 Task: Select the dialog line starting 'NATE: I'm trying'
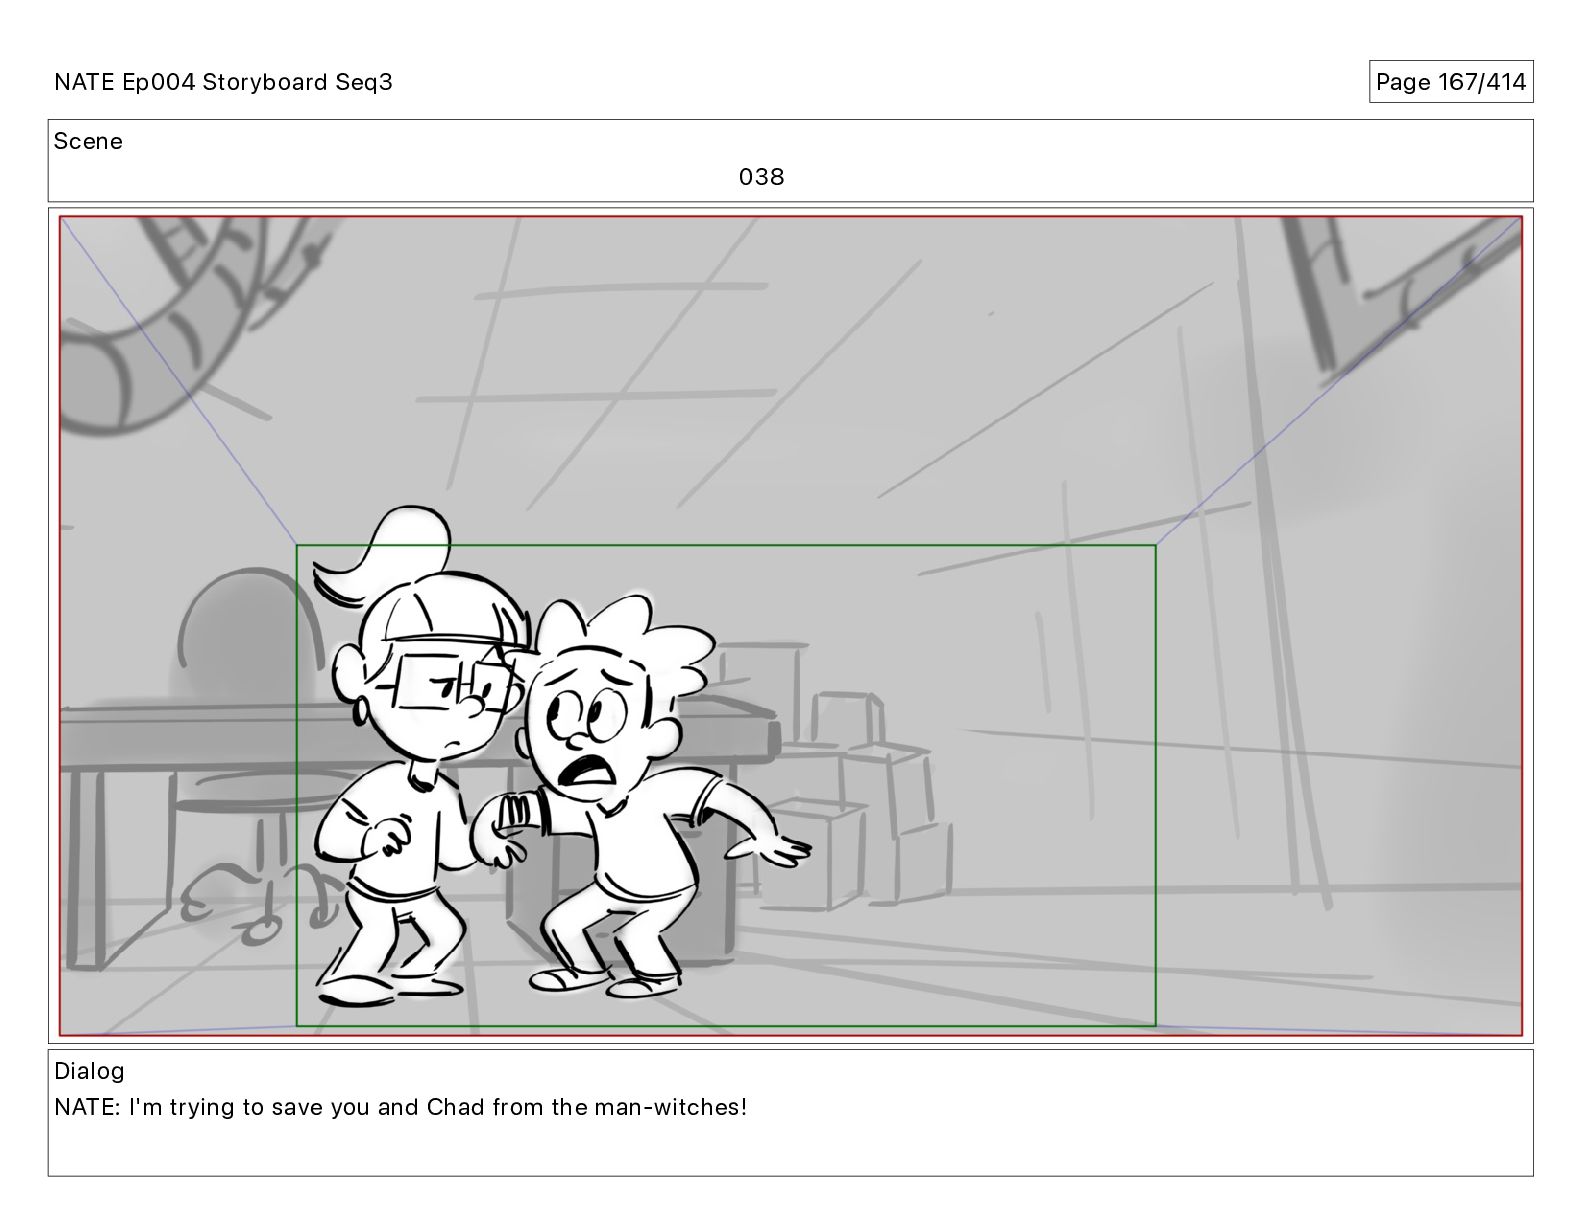tap(401, 1107)
